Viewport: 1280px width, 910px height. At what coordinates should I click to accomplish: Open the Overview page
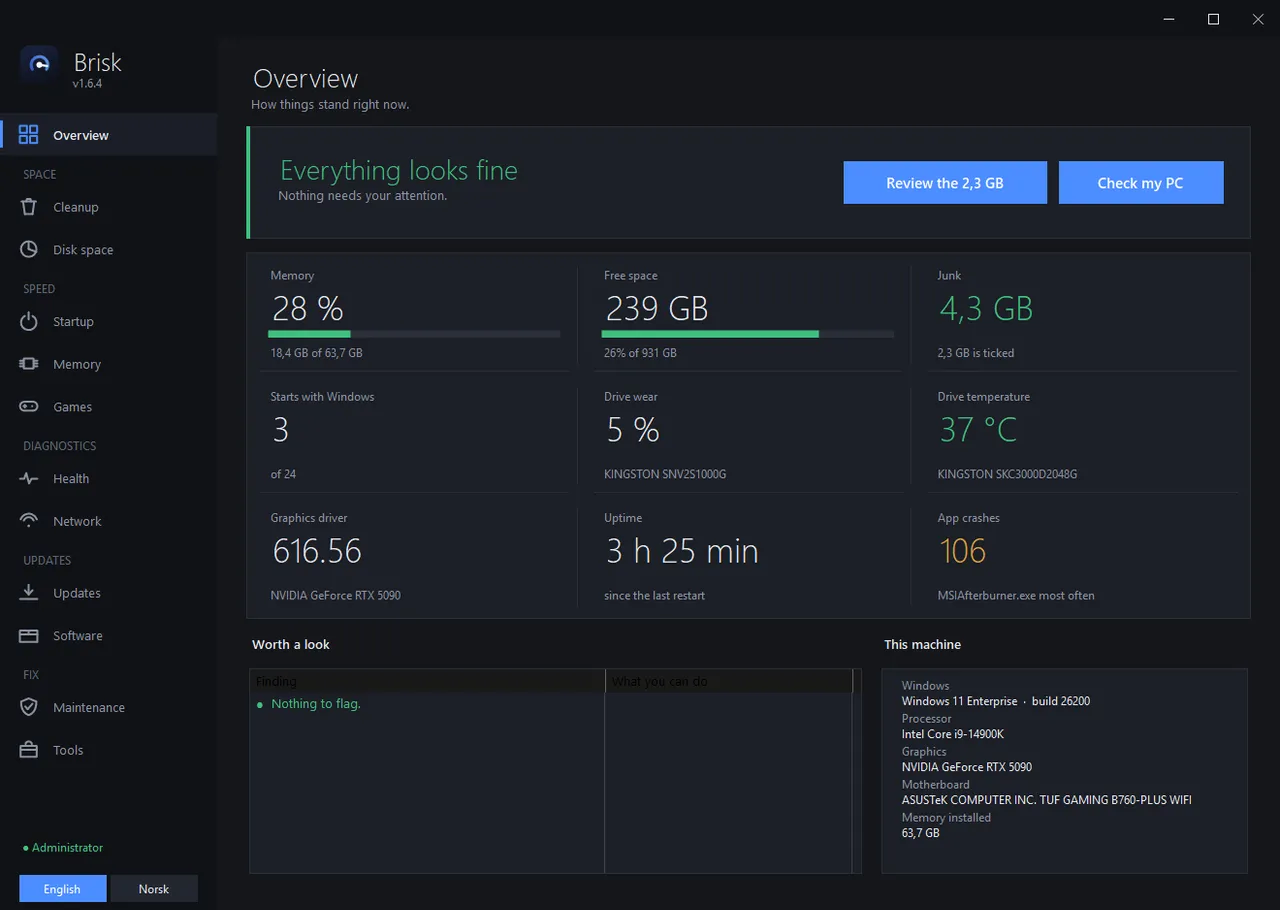click(108, 135)
